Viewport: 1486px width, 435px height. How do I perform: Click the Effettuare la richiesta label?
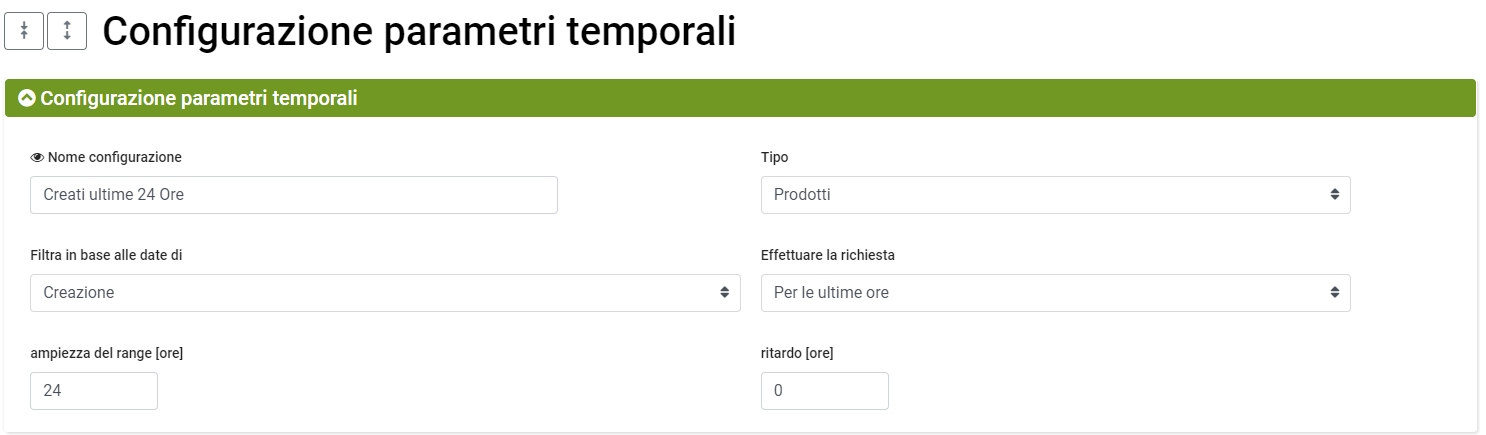coord(828,255)
